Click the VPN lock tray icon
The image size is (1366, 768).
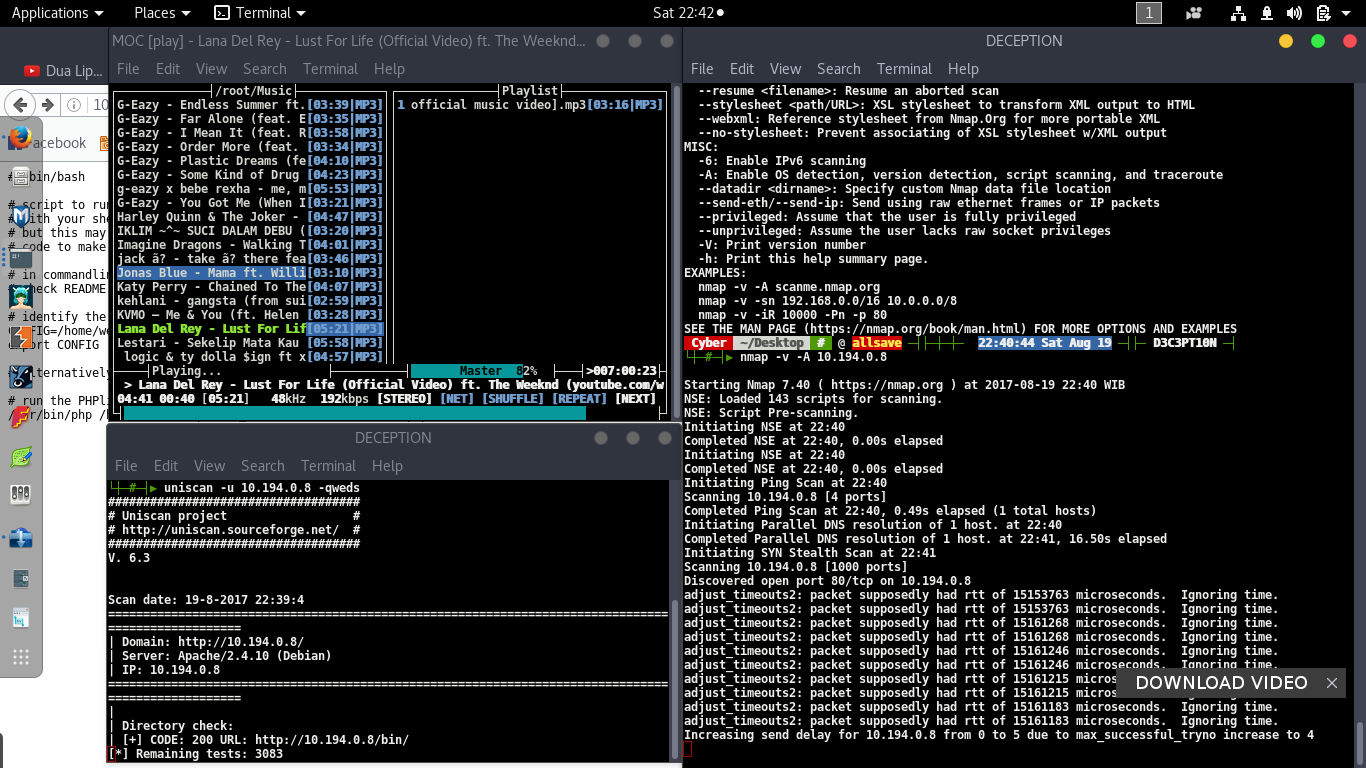(x=1266, y=13)
